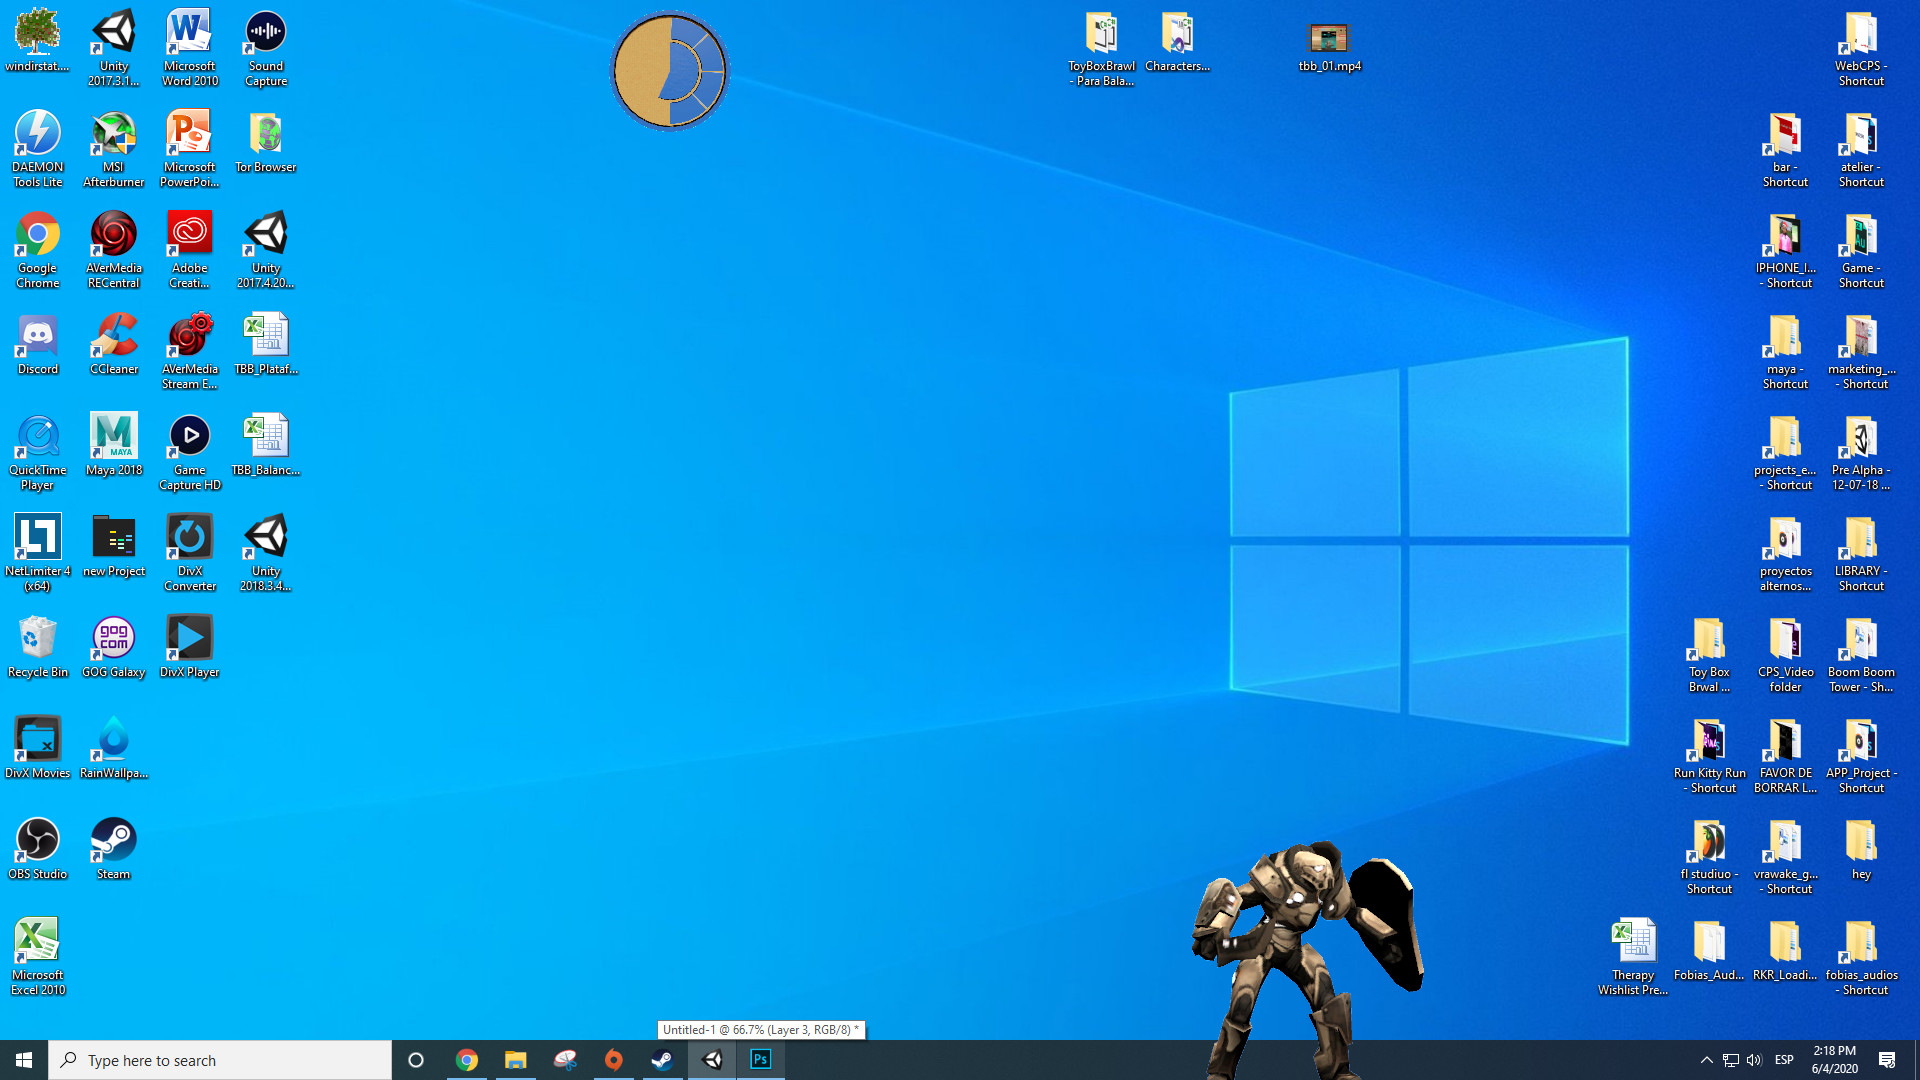
Task: Select the Unity 2017.4.20 desktop shortcut
Action: pyautogui.click(x=266, y=249)
